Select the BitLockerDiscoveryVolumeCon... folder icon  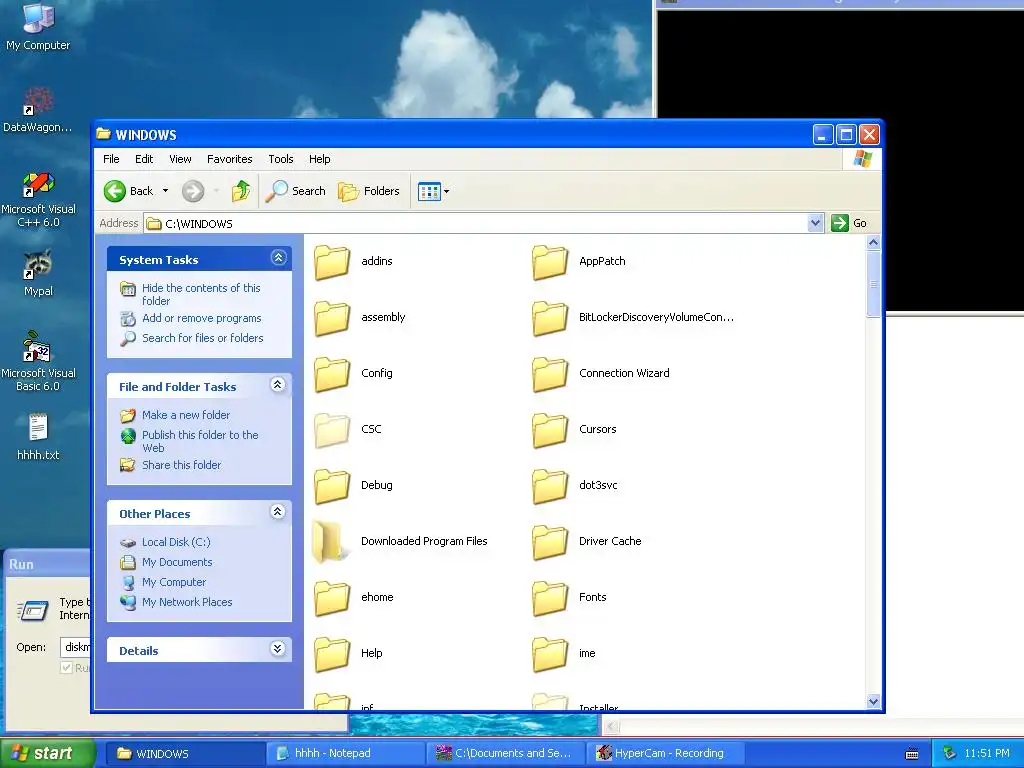tap(550, 318)
